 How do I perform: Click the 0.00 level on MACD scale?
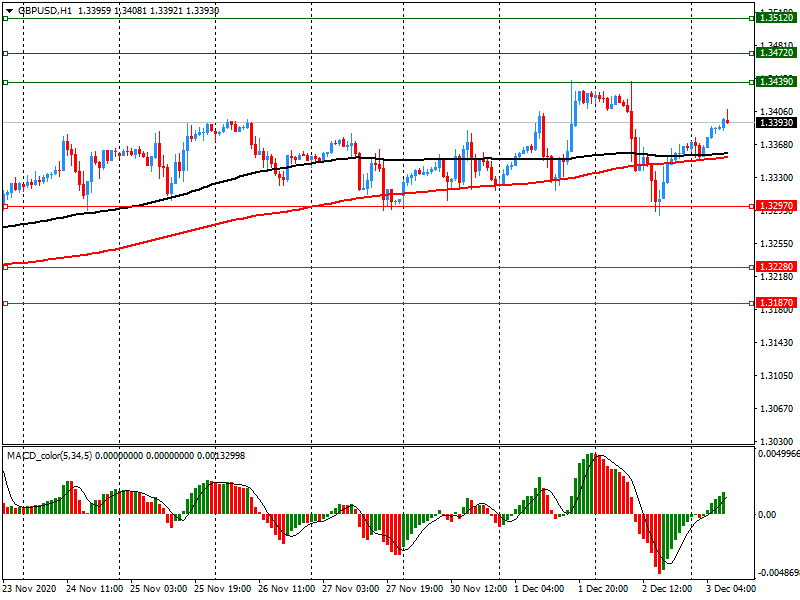766,514
